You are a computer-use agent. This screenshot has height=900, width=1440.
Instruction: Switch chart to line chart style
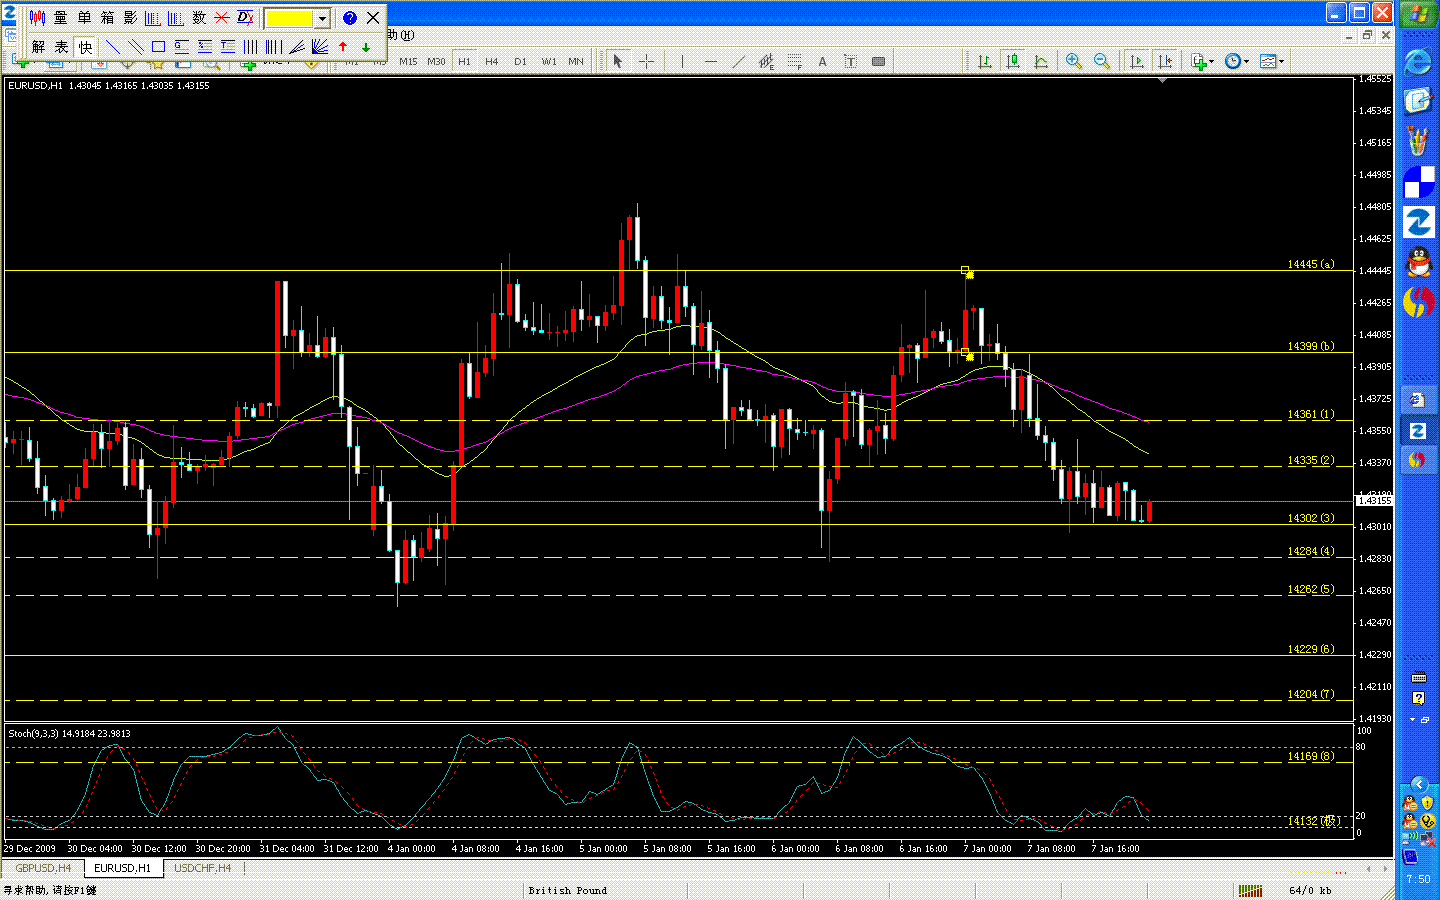point(1041,62)
